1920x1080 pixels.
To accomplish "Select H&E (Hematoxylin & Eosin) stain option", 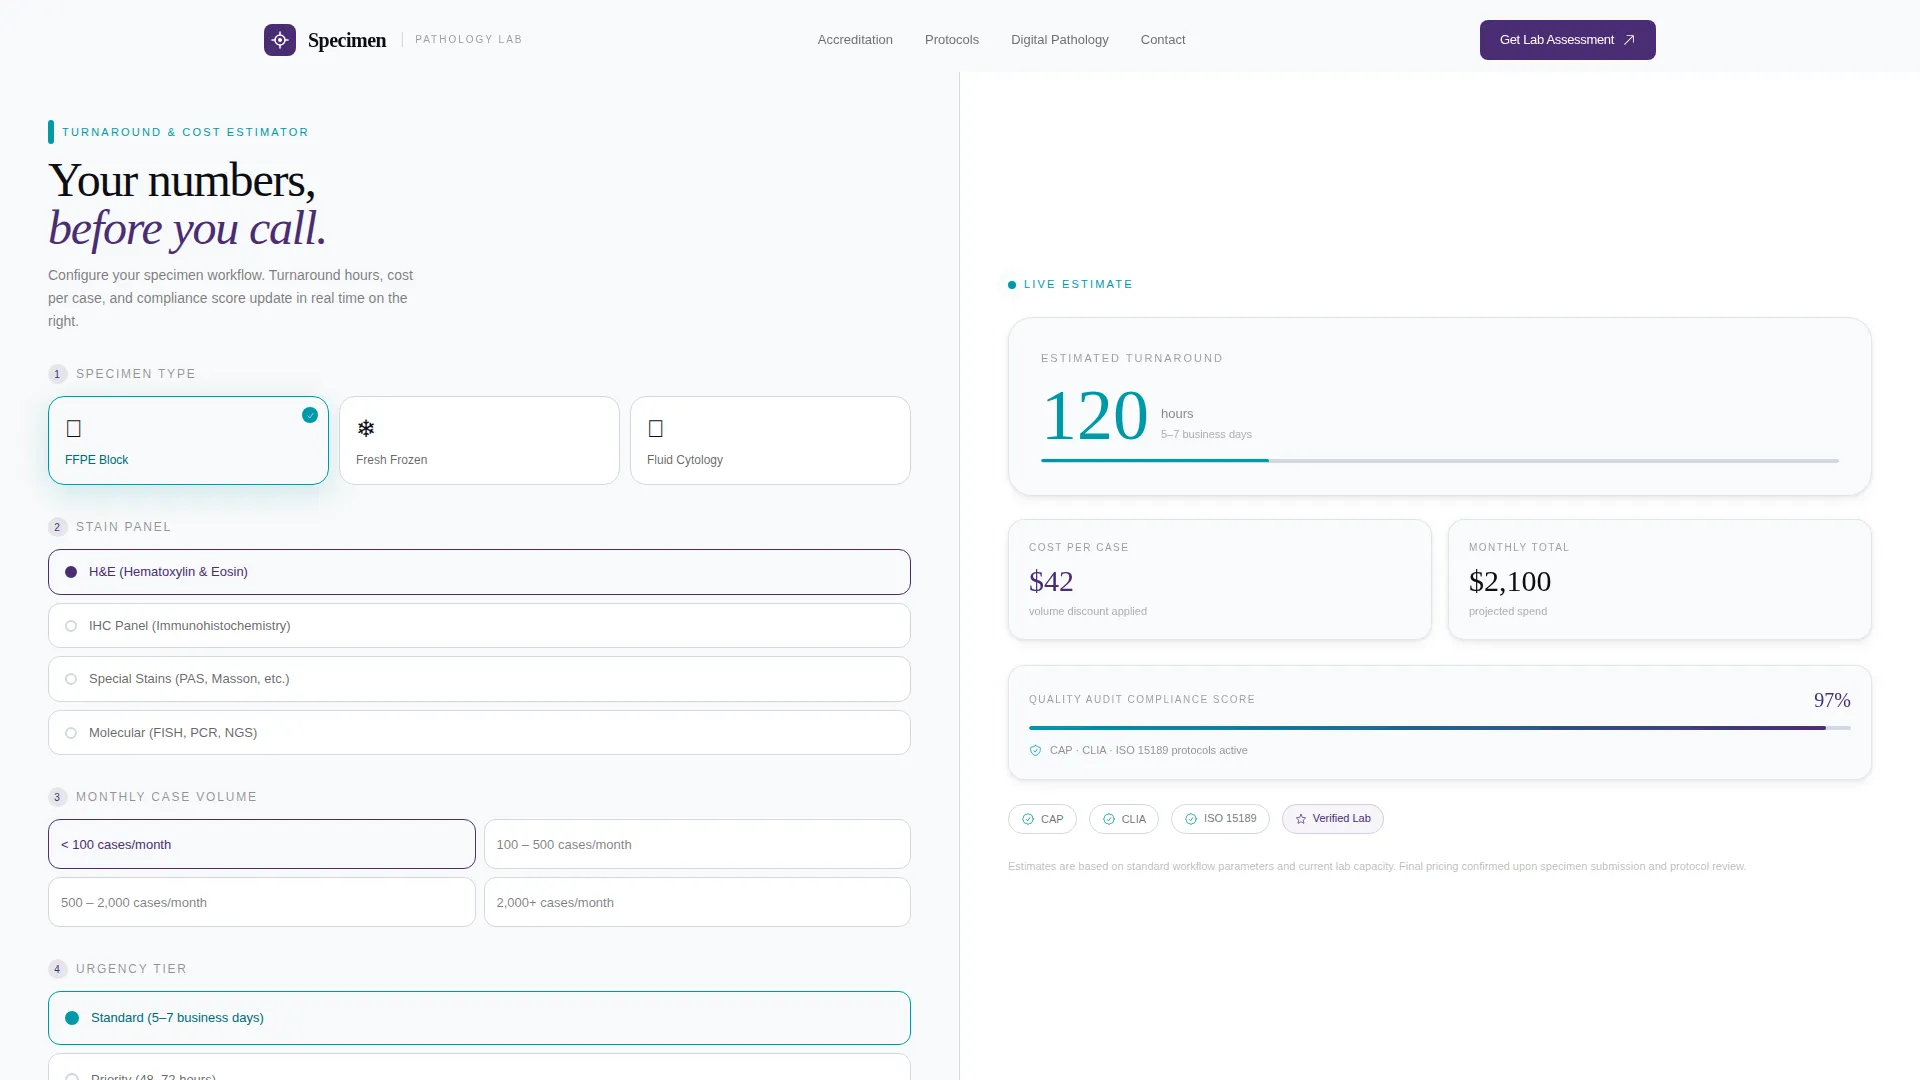I will (479, 572).
